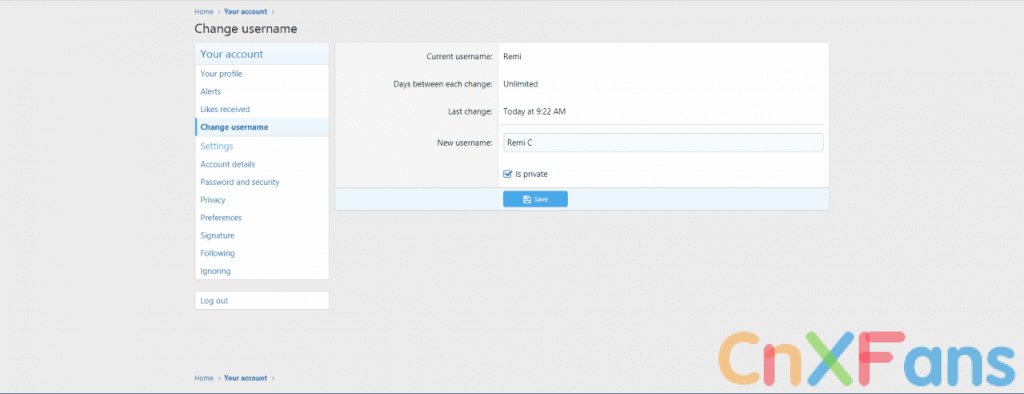
Task: Click the Days between each change label
Action: pos(443,84)
